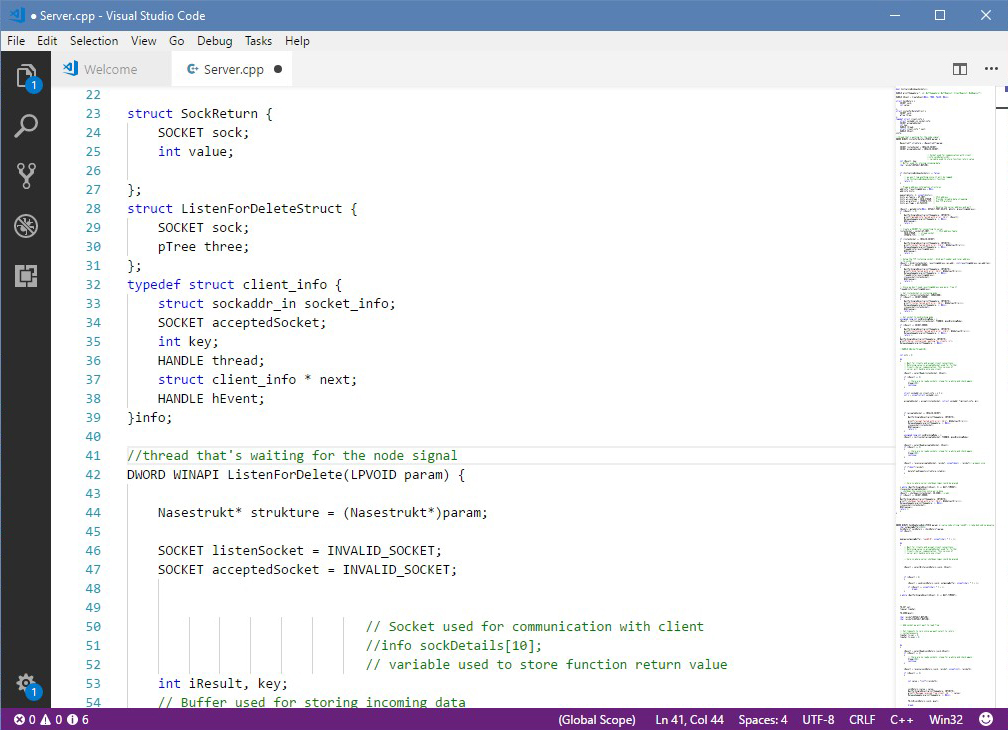Screen dimensions: 1008x730
Task: Switch to the Welcome tab
Action: [110, 69]
